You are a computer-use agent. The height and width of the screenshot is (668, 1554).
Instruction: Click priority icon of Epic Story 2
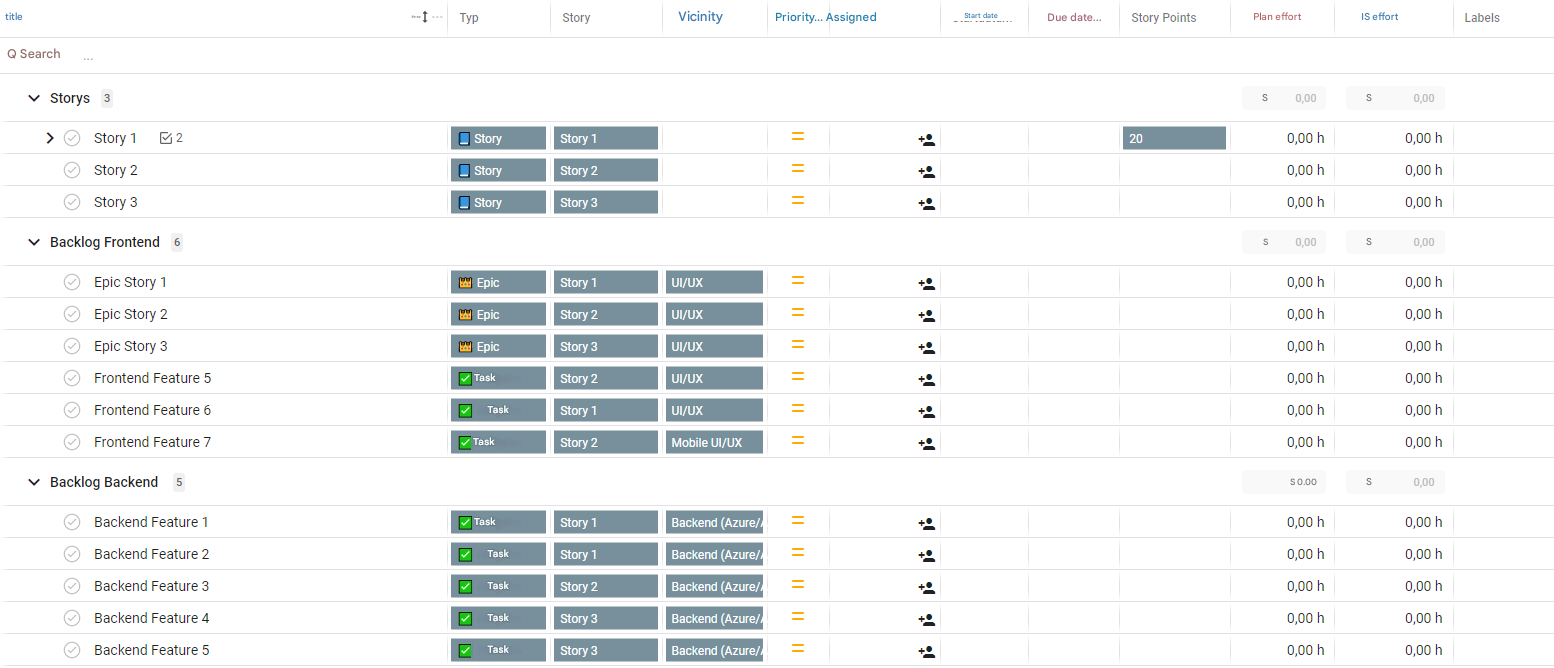[x=798, y=313]
